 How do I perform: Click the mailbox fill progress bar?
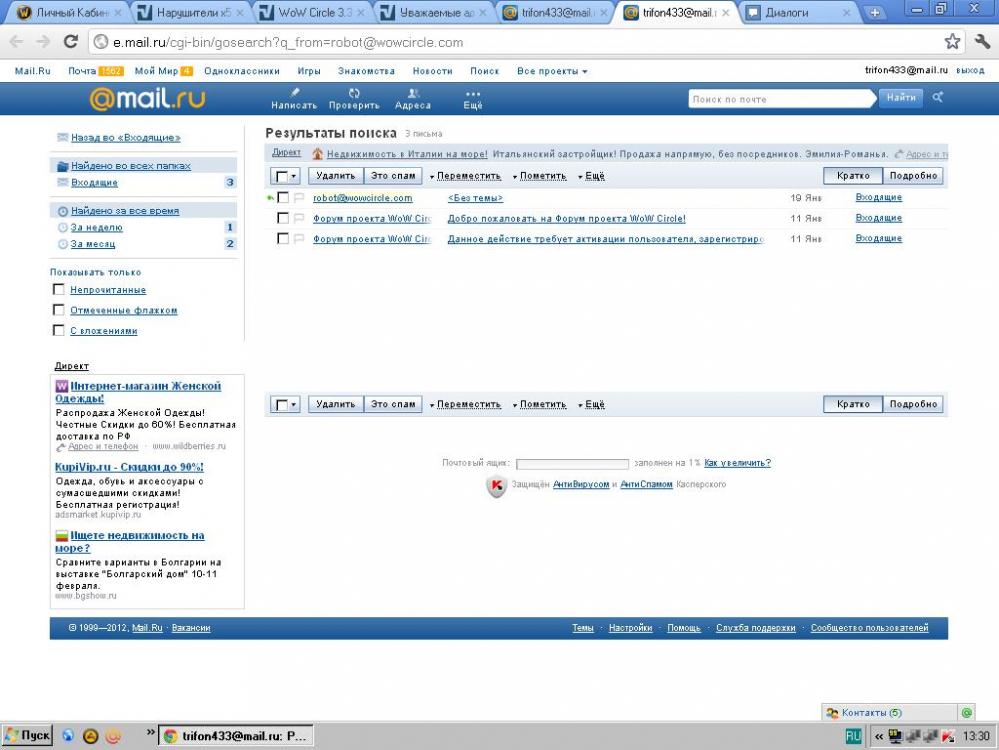pos(572,464)
